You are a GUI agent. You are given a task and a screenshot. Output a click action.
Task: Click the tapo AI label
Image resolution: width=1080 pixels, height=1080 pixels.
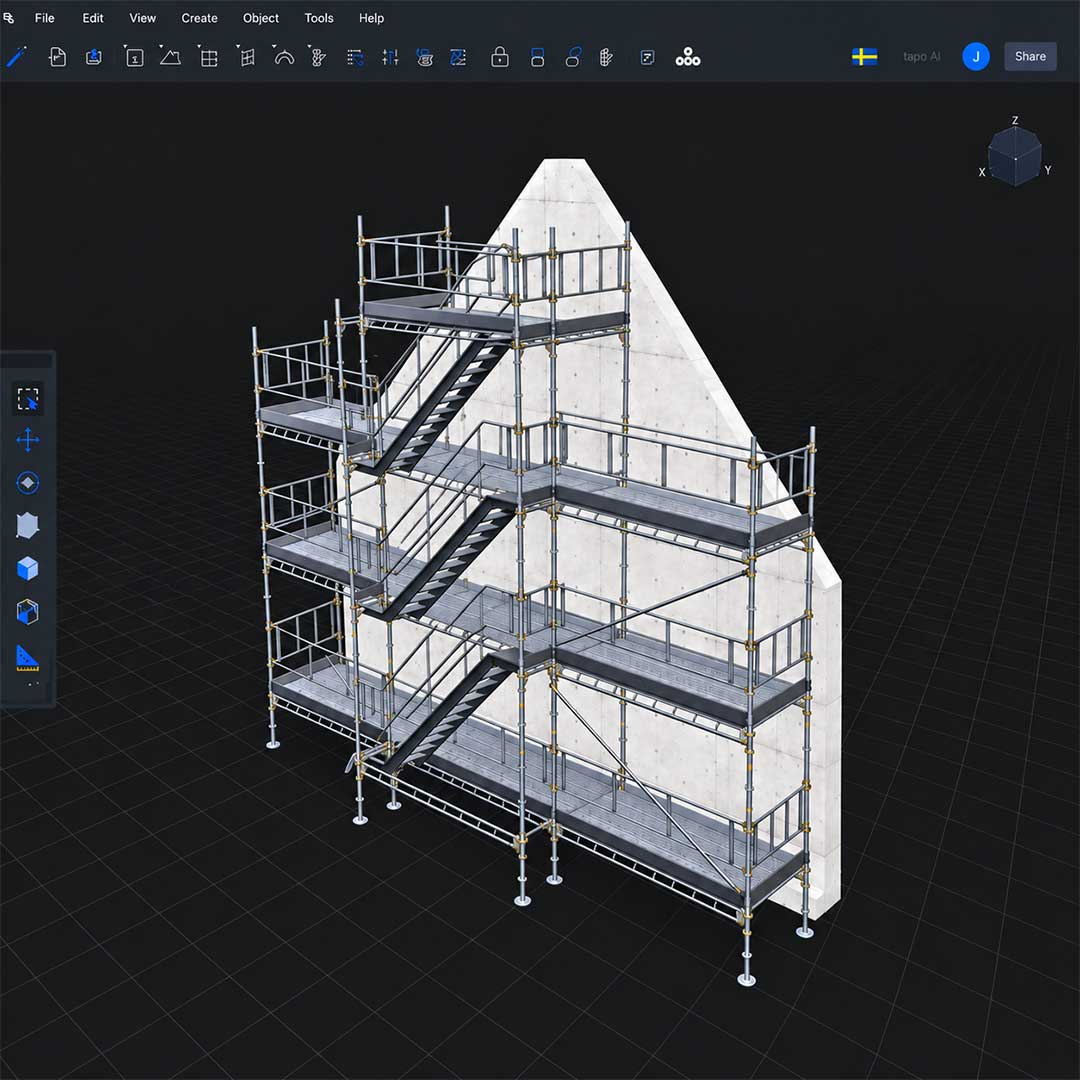pos(922,56)
